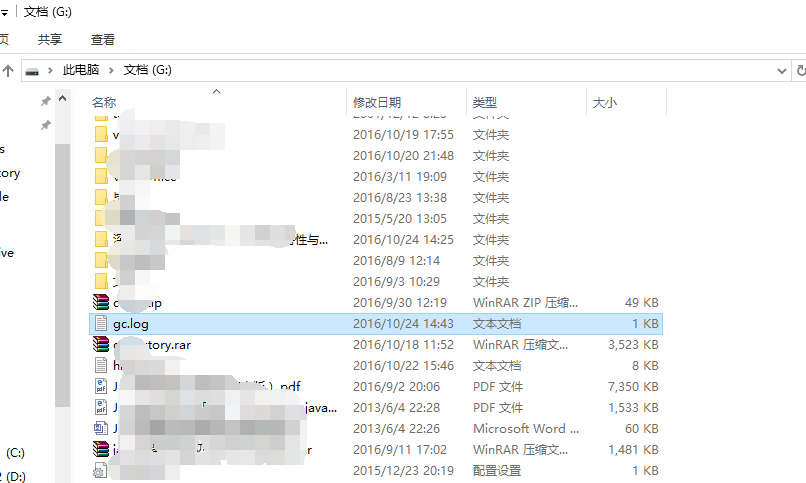
Task: Click the WinRAR ZIP 压缩 type cell
Action: click(x=525, y=303)
